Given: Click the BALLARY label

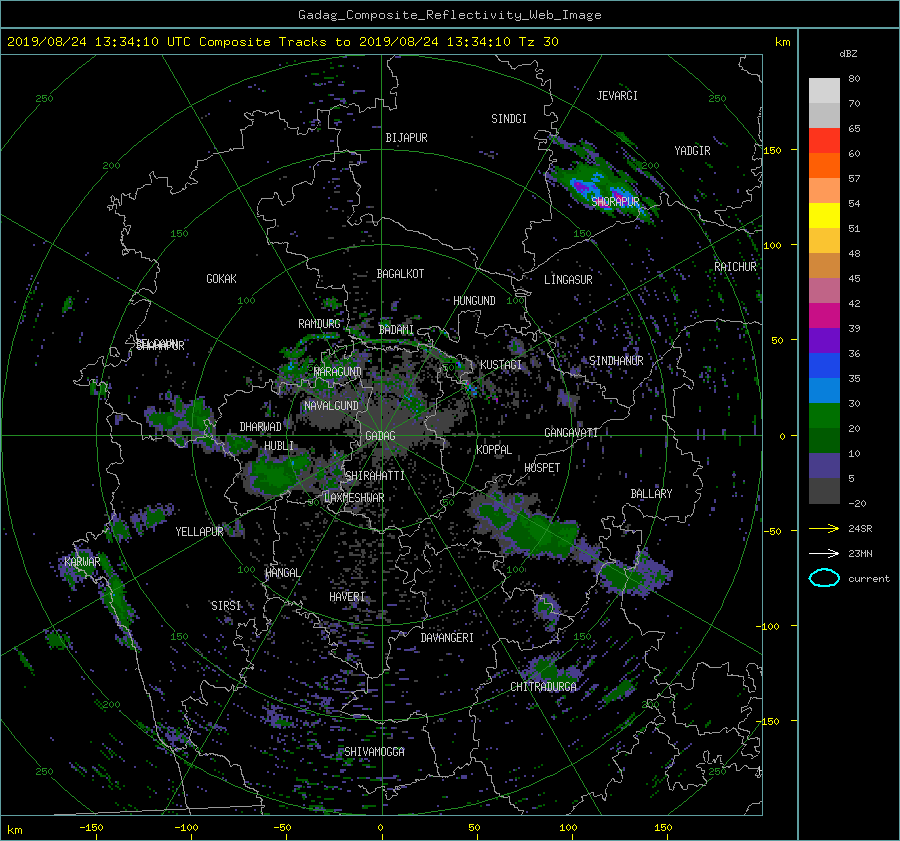Looking at the screenshot, I should 651,494.
